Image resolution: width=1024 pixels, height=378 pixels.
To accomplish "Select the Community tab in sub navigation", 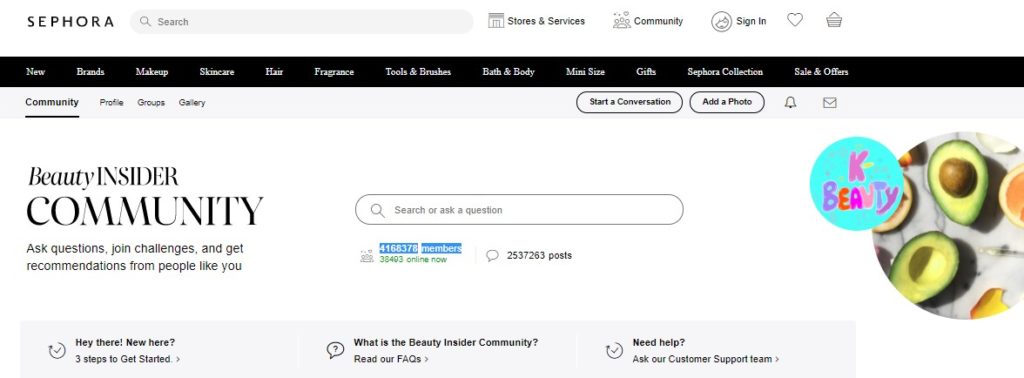I will pos(52,102).
